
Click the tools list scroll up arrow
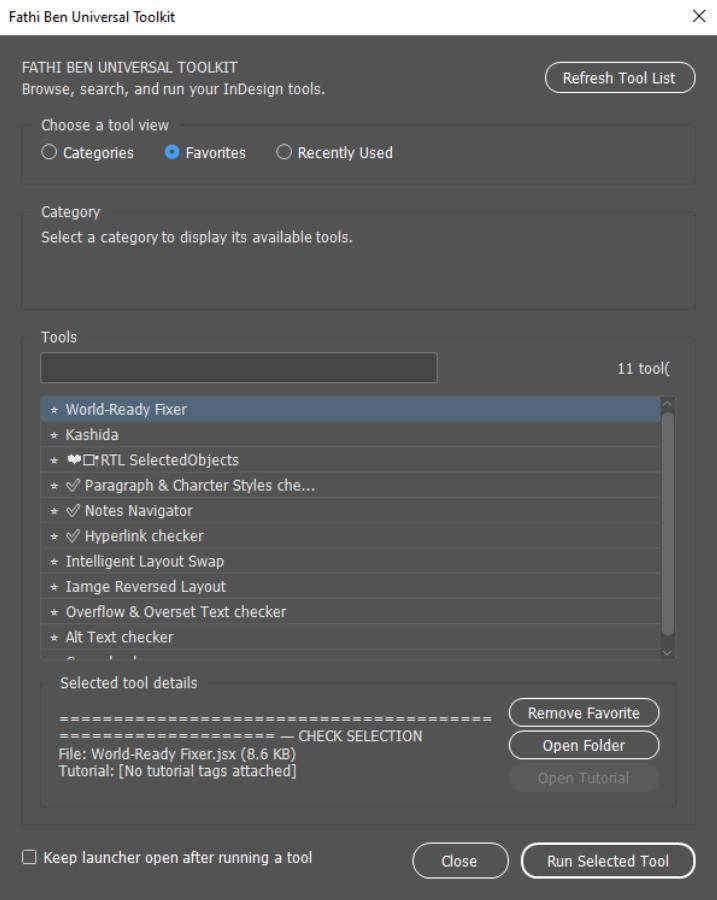(x=667, y=404)
